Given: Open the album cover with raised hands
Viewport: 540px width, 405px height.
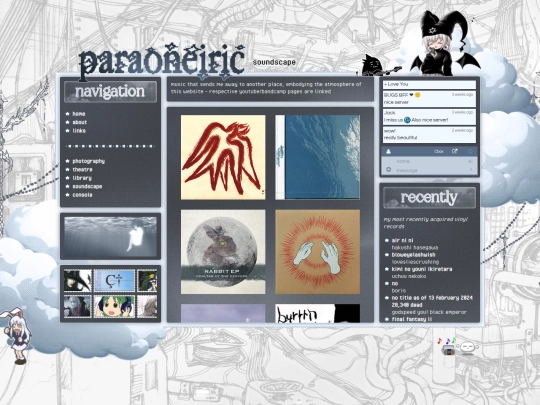Looking at the screenshot, I should tap(318, 252).
